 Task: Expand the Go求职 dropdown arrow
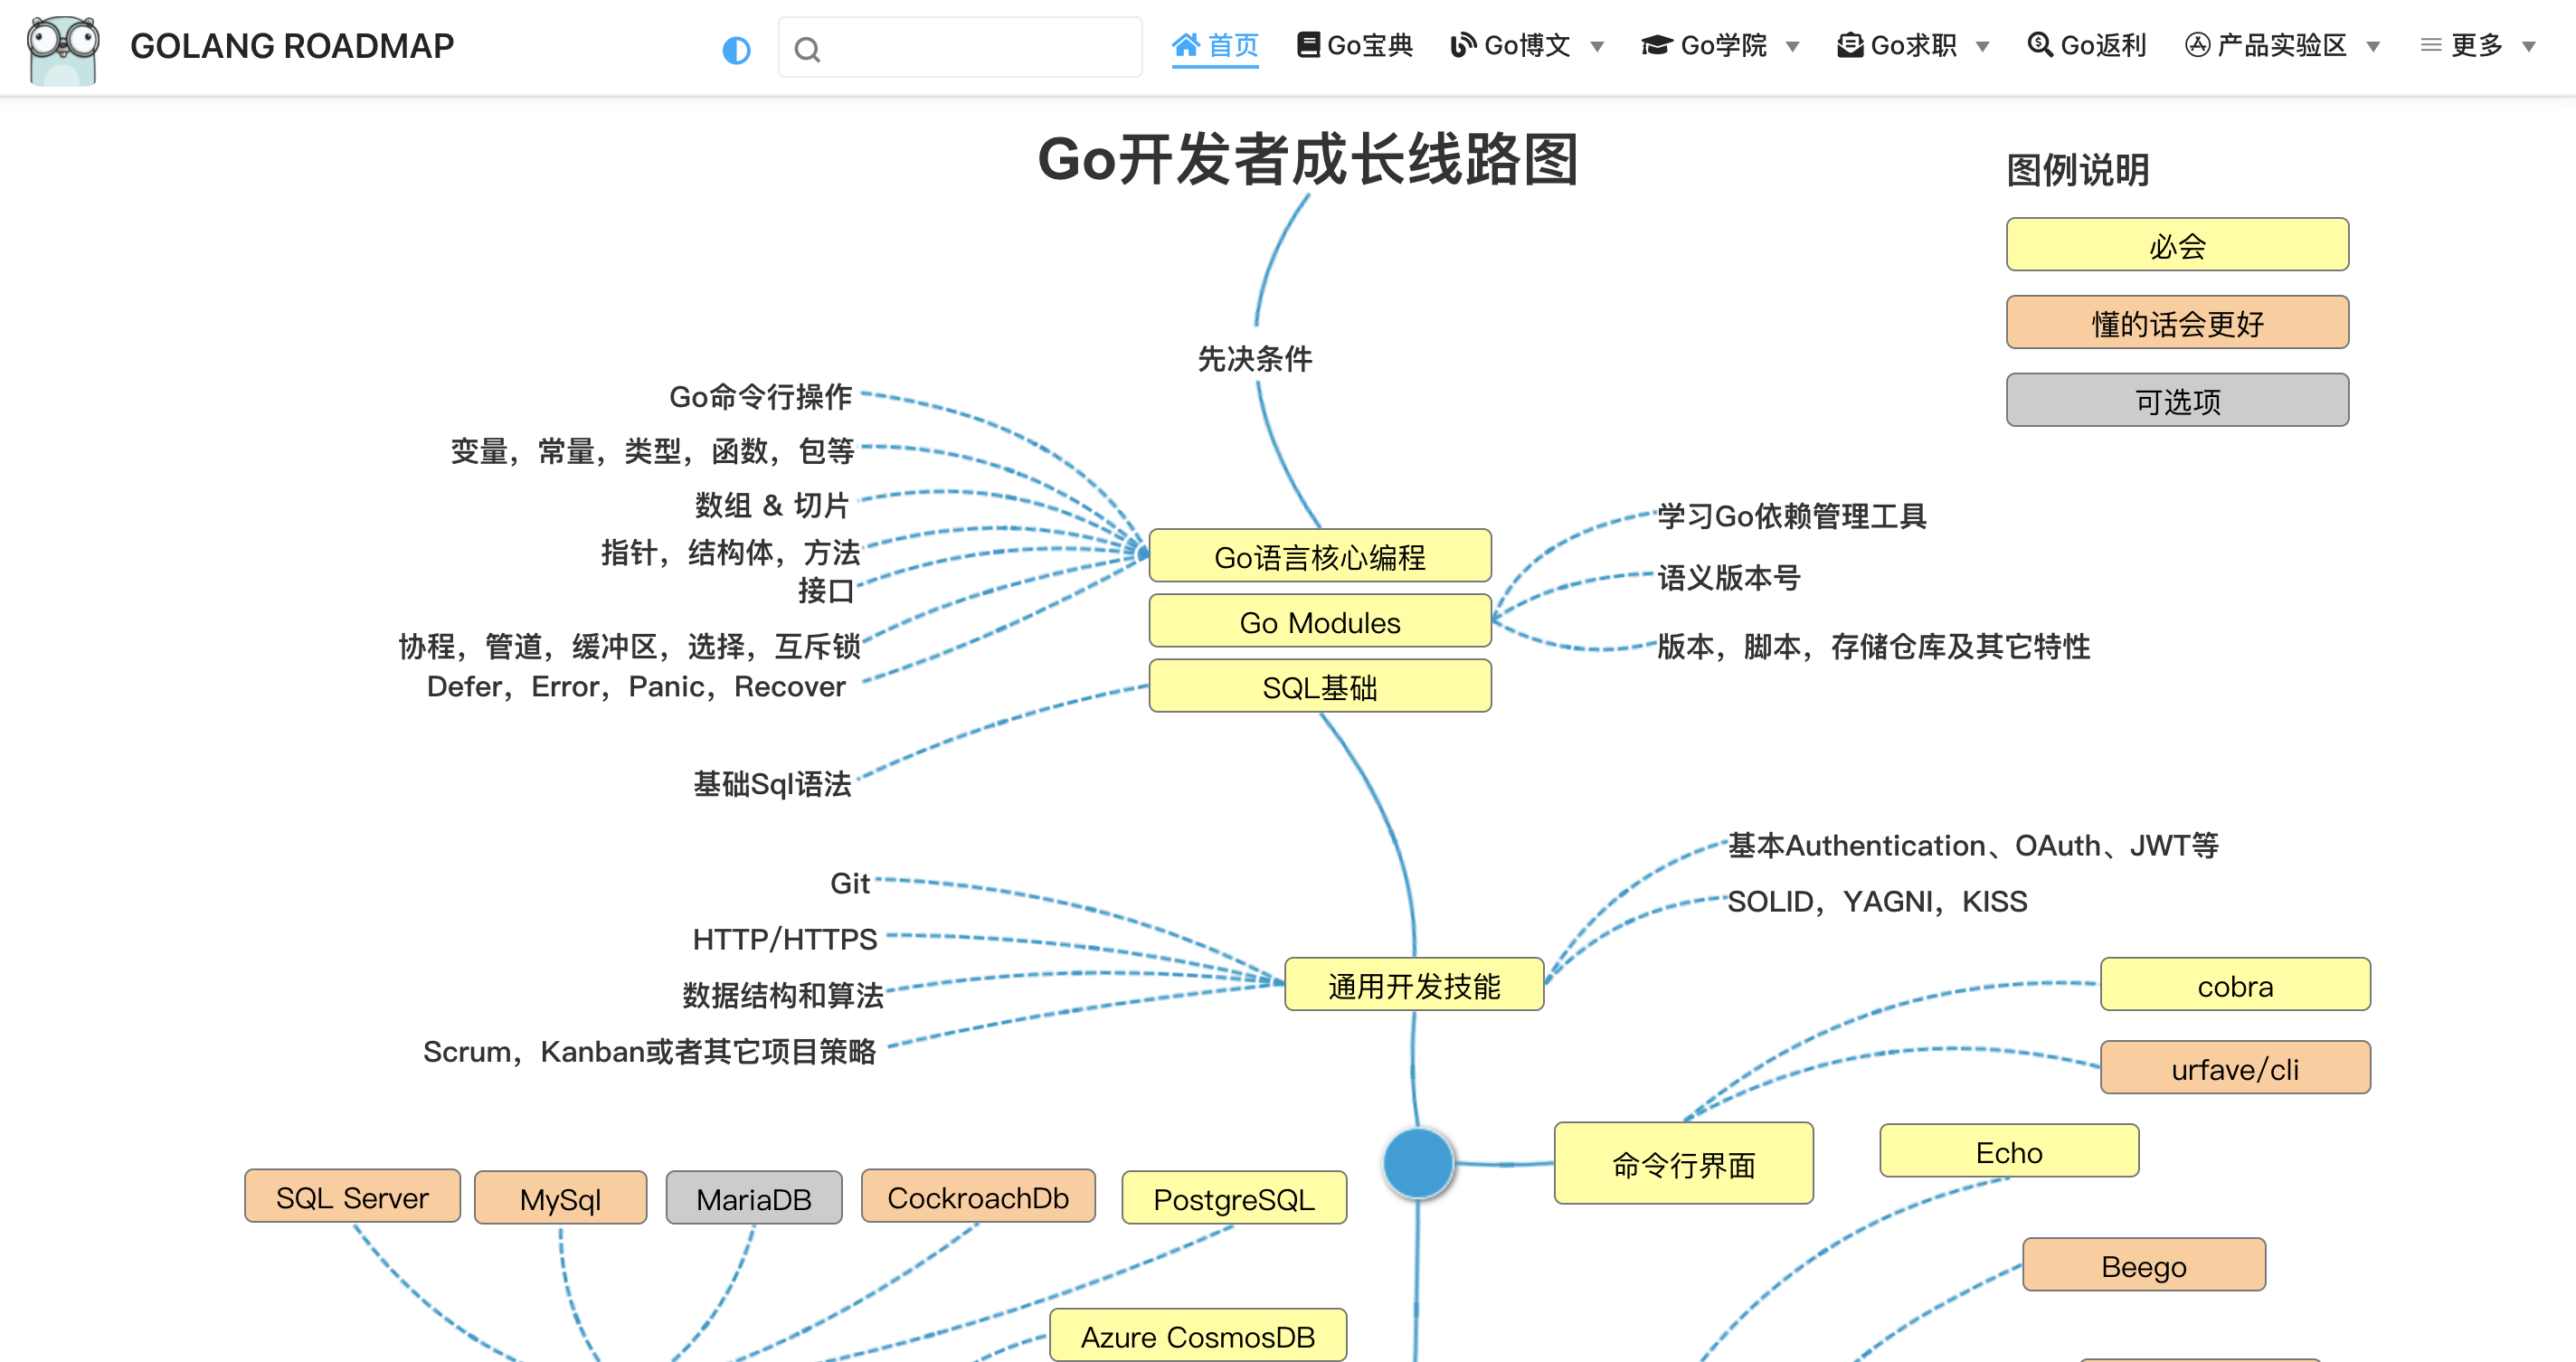(x=1983, y=47)
